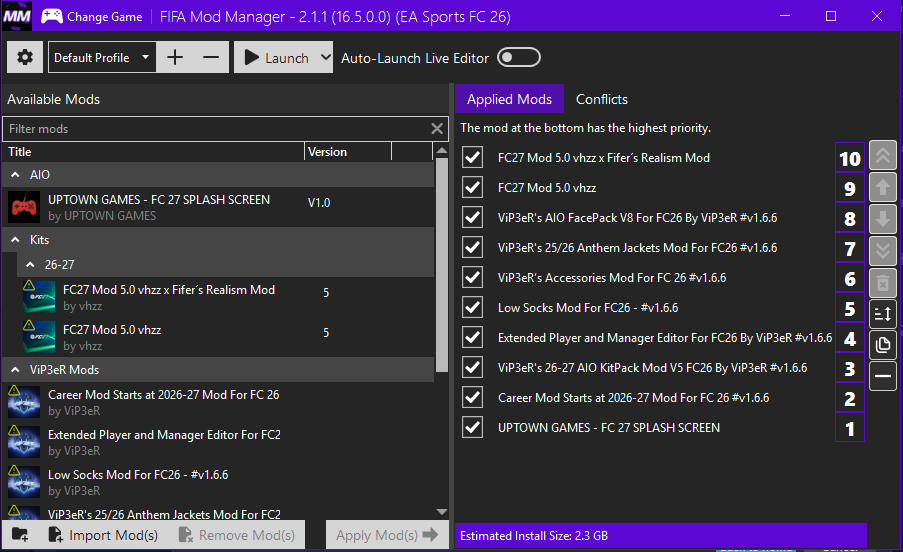The width and height of the screenshot is (903, 552).
Task: Click the Estimated Install Size status text
Action: coord(534,536)
